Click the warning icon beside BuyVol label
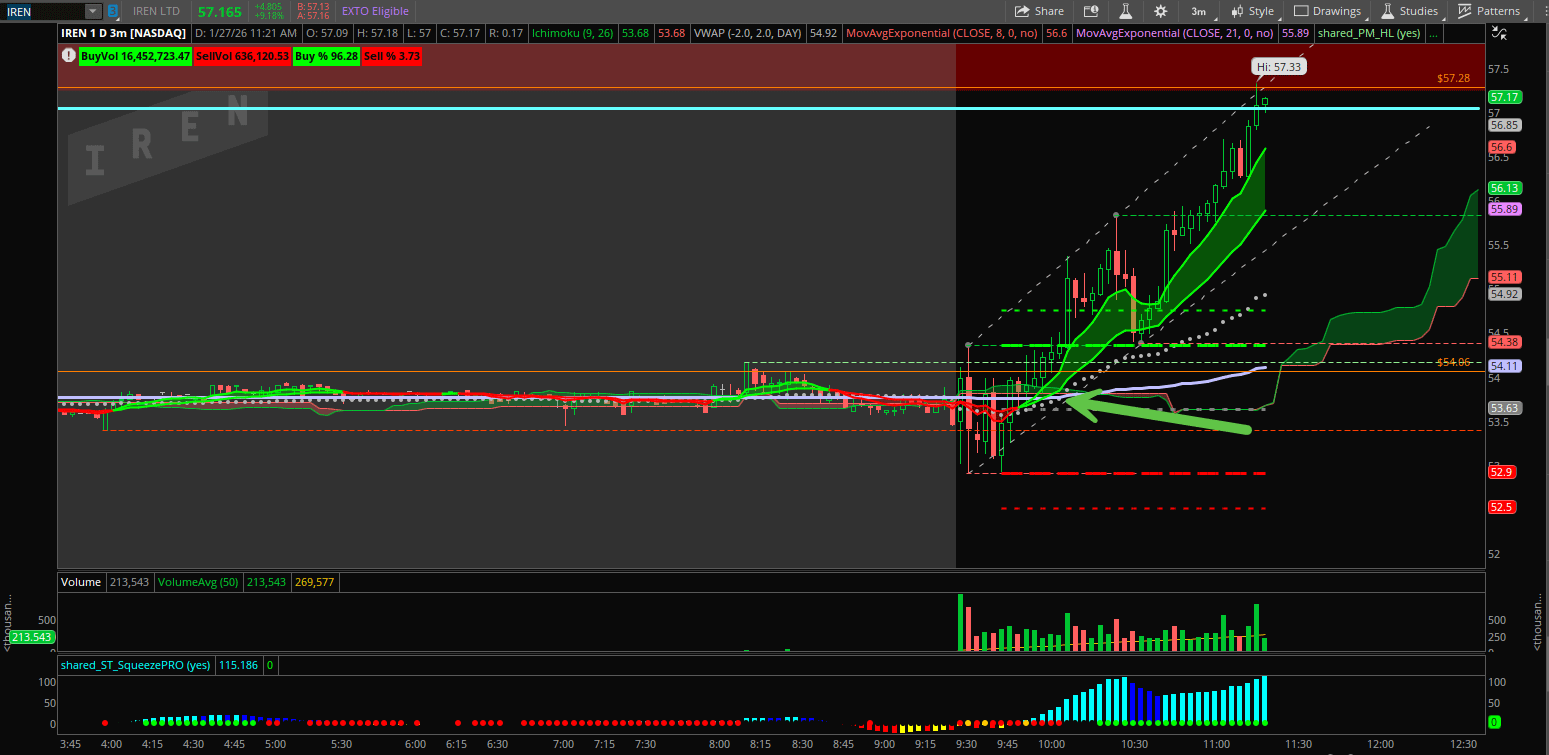The image size is (1549, 755). [x=68, y=56]
